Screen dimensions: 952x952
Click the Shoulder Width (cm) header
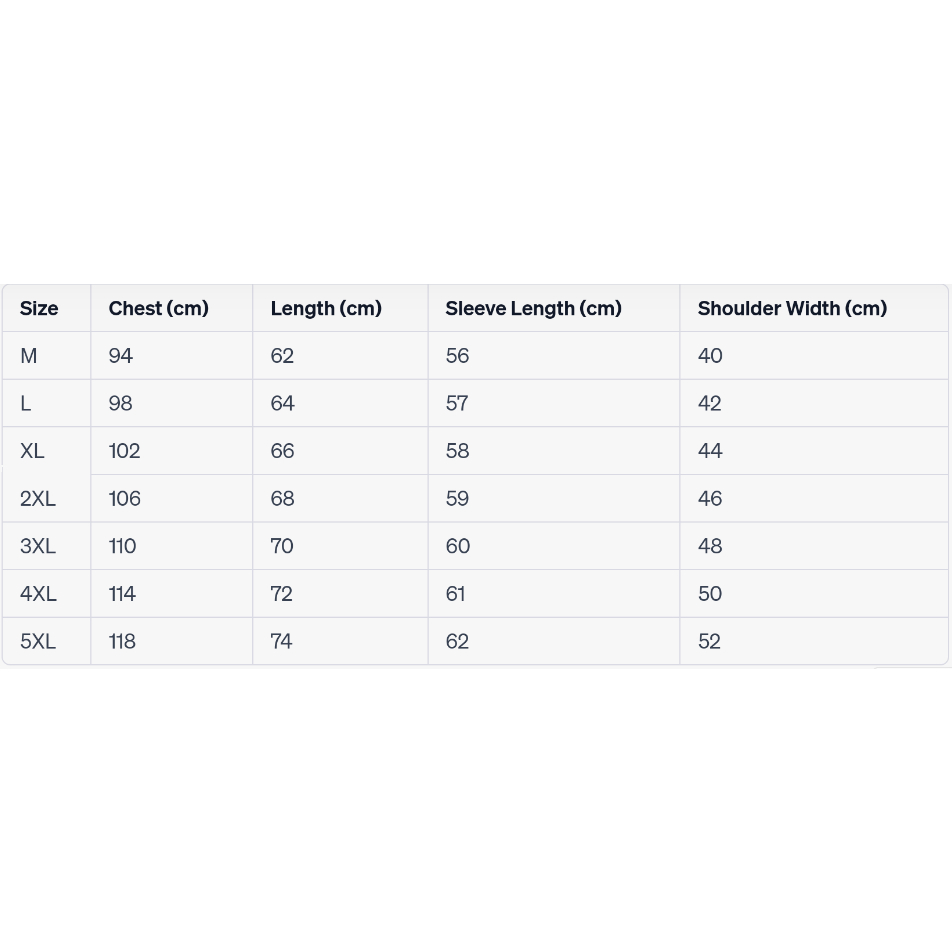(792, 308)
